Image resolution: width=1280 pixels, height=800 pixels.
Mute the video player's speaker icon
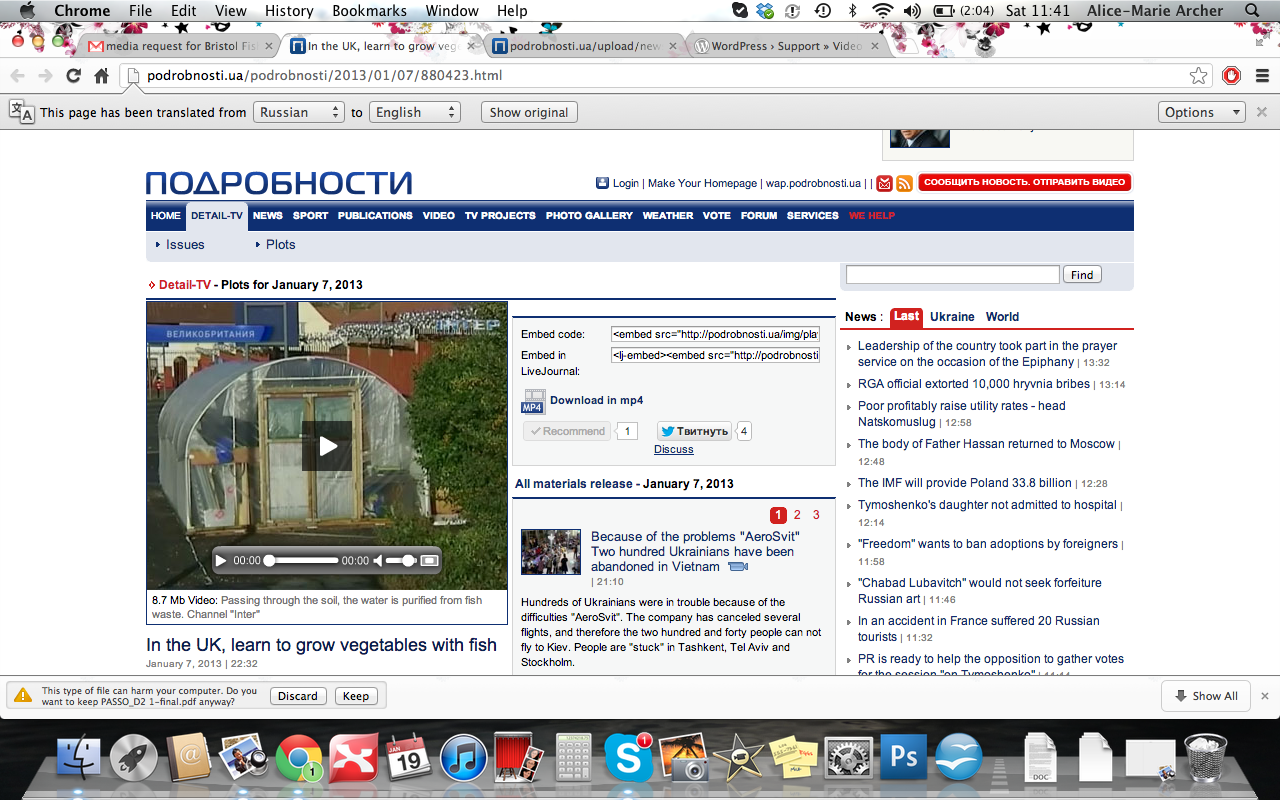[x=378, y=561]
